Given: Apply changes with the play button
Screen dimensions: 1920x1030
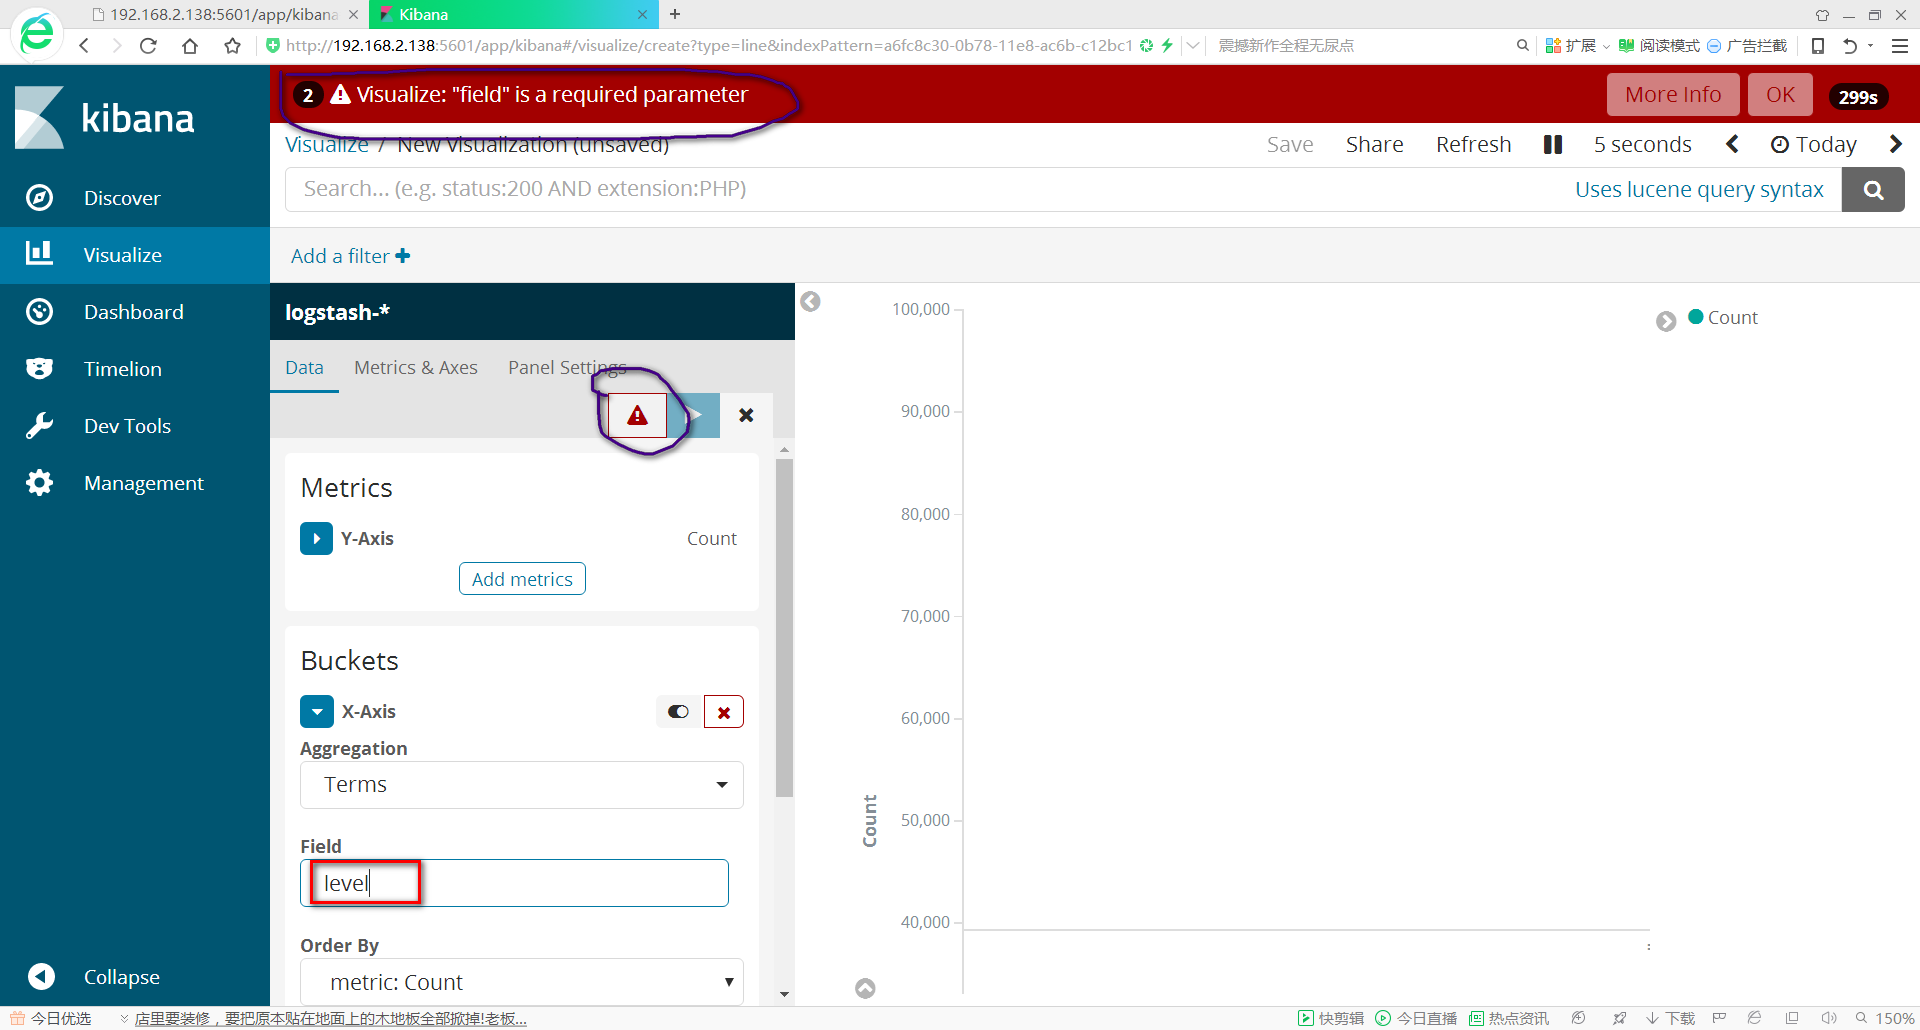Looking at the screenshot, I should tap(694, 415).
